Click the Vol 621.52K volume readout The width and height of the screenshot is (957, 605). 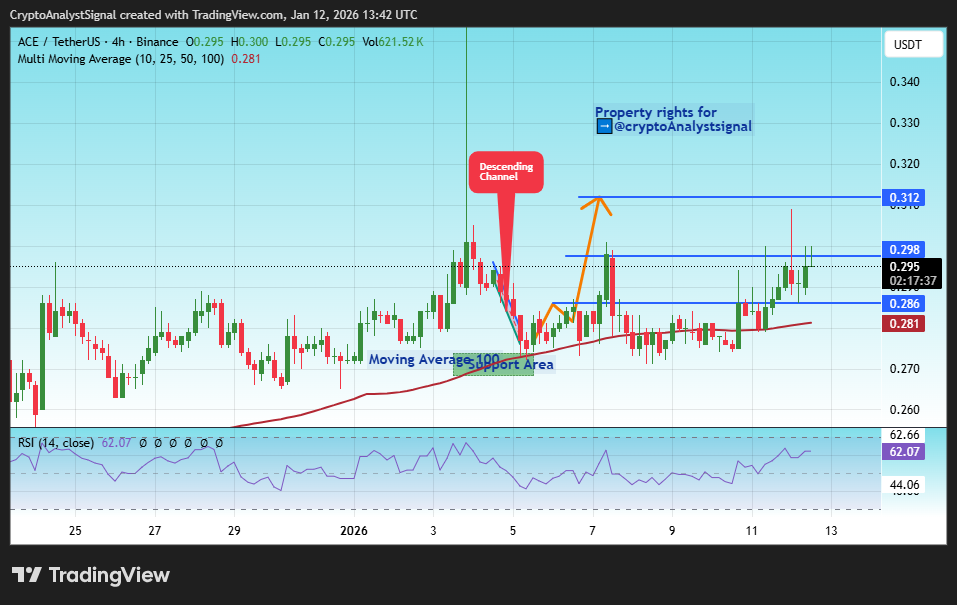(392, 42)
